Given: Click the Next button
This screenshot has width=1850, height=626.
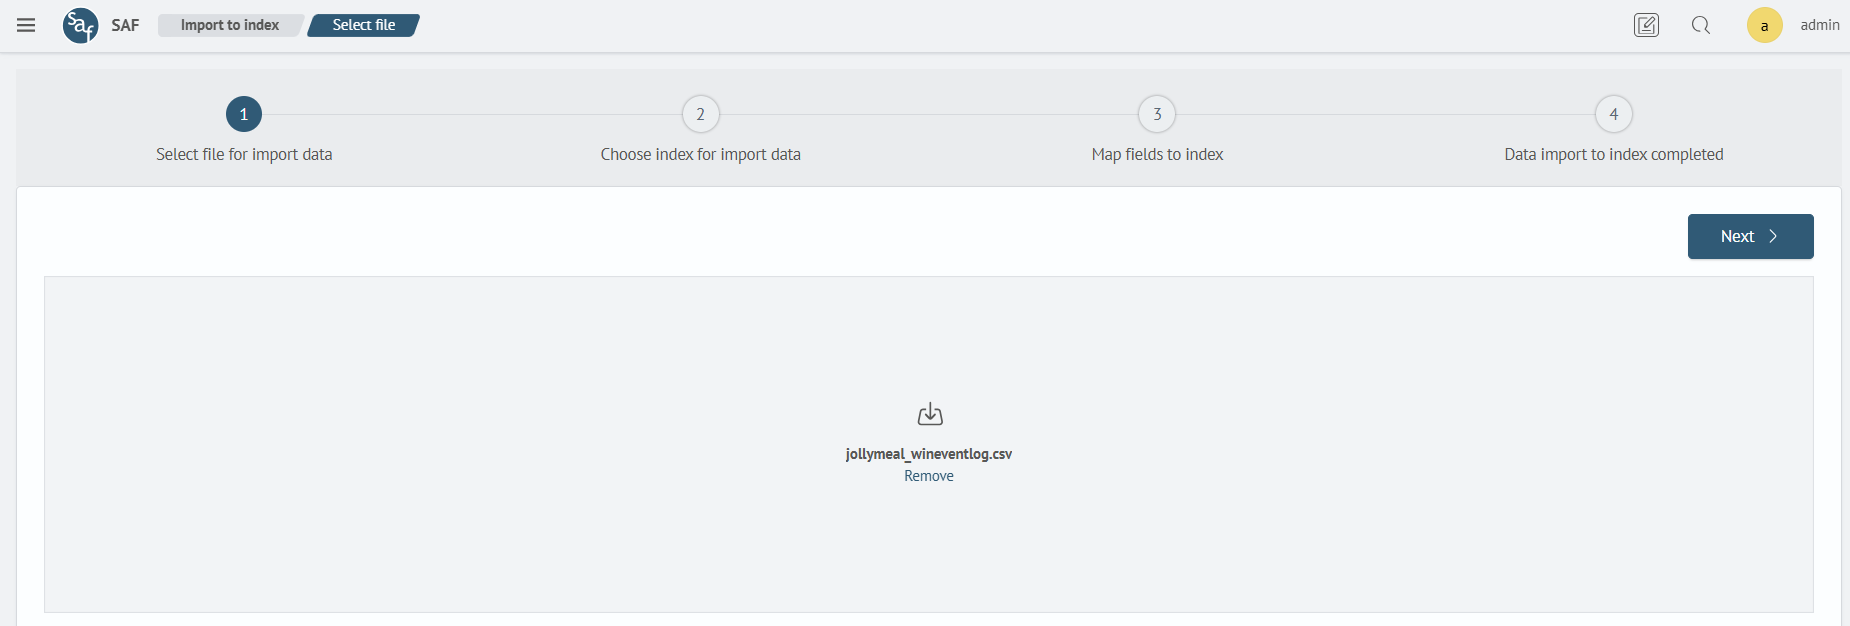Looking at the screenshot, I should [x=1750, y=236].
